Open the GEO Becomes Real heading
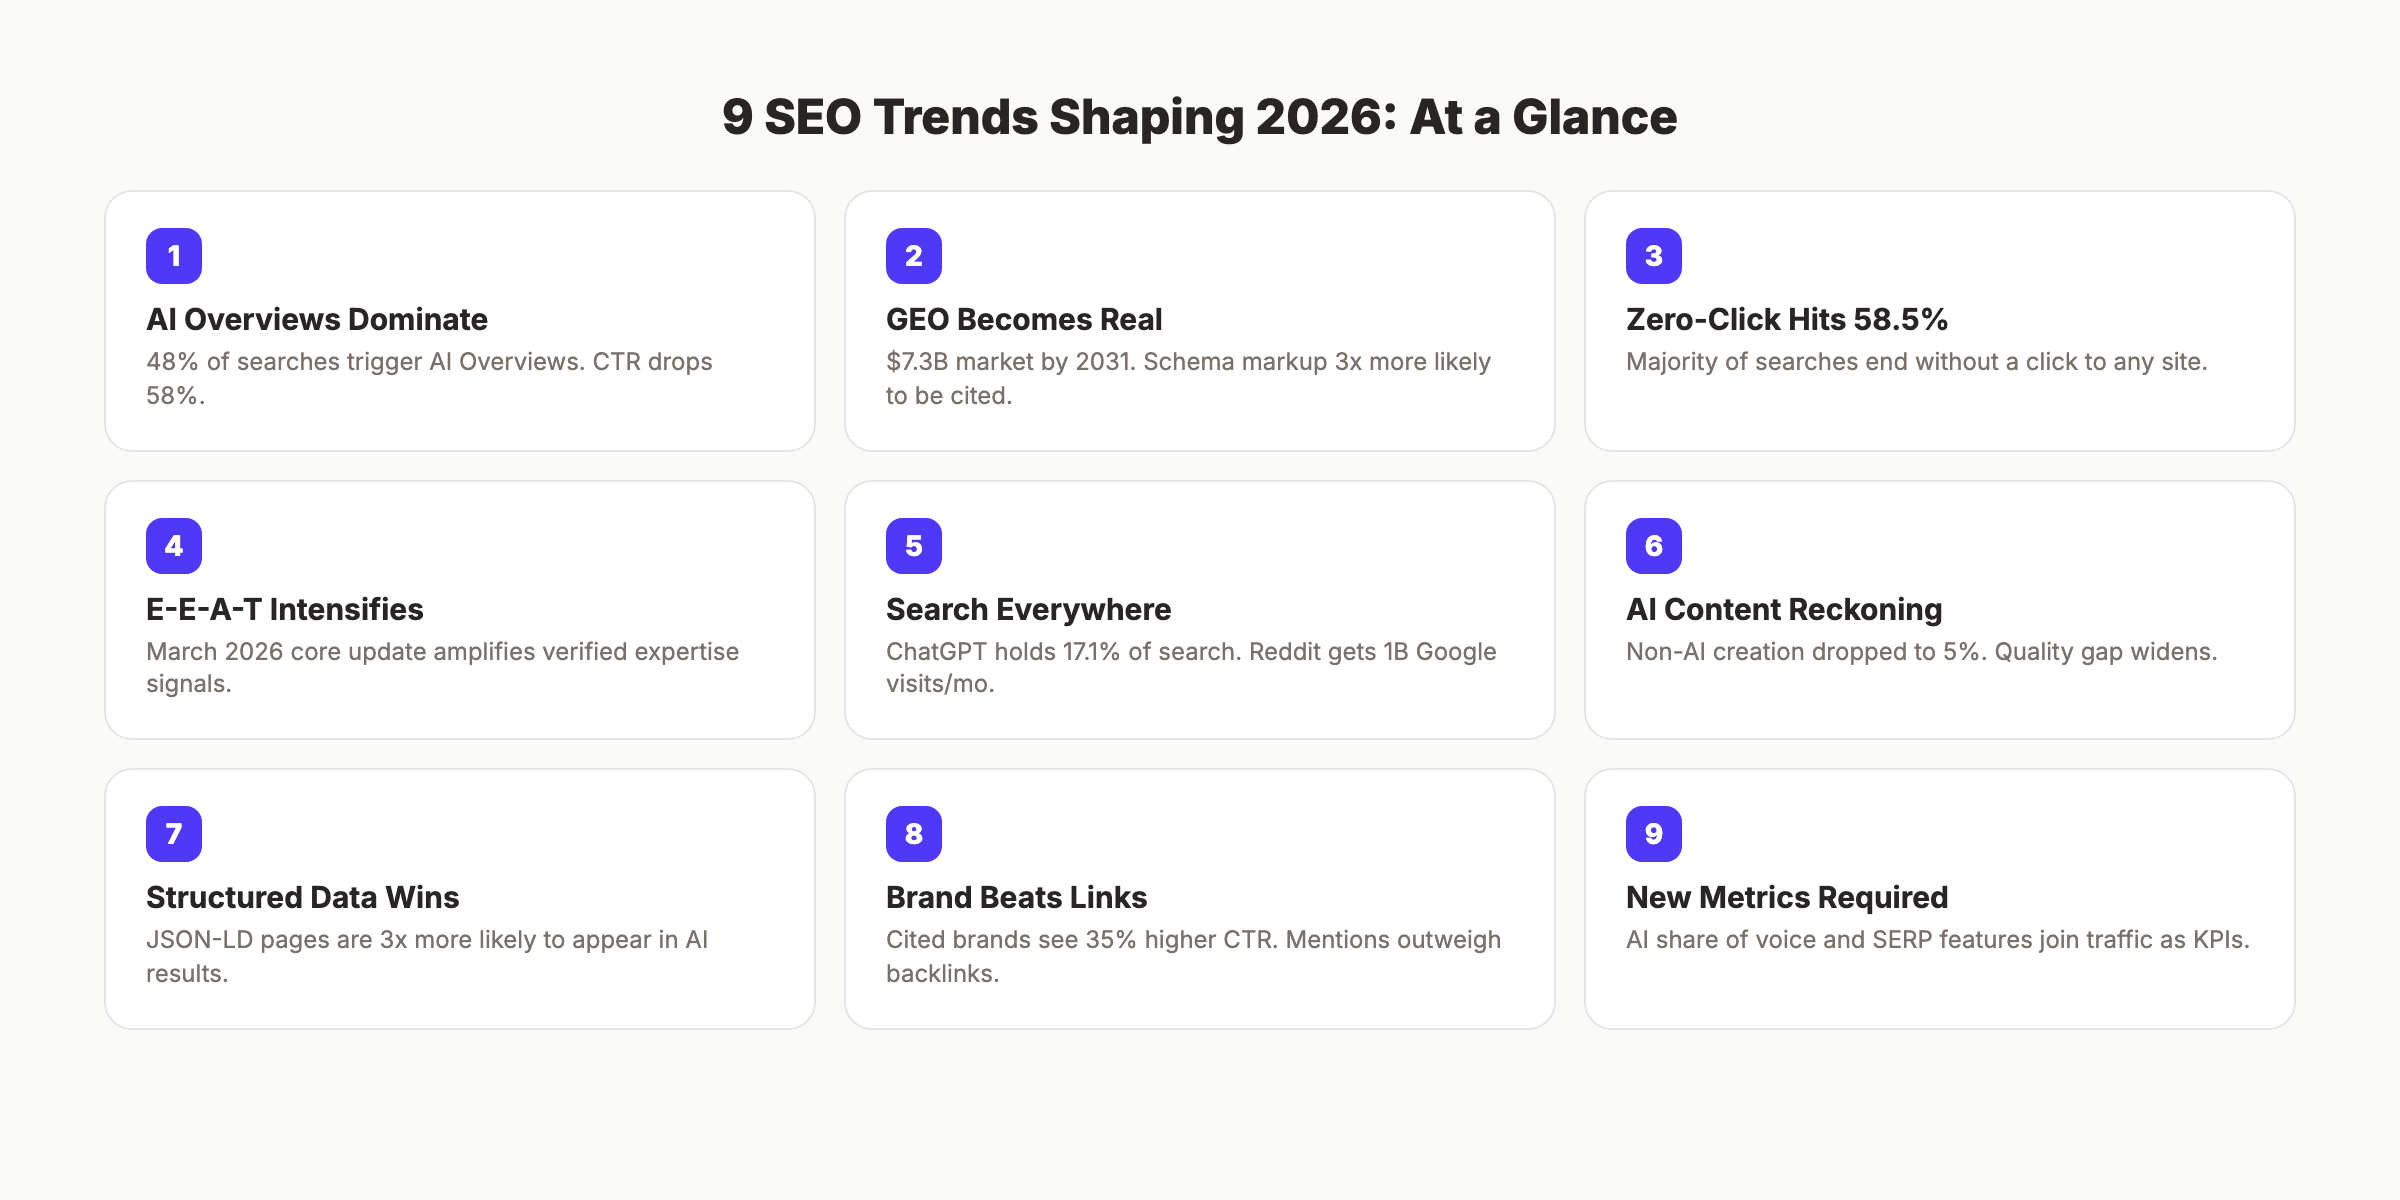The height and width of the screenshot is (1200, 2400). pos(1023,320)
